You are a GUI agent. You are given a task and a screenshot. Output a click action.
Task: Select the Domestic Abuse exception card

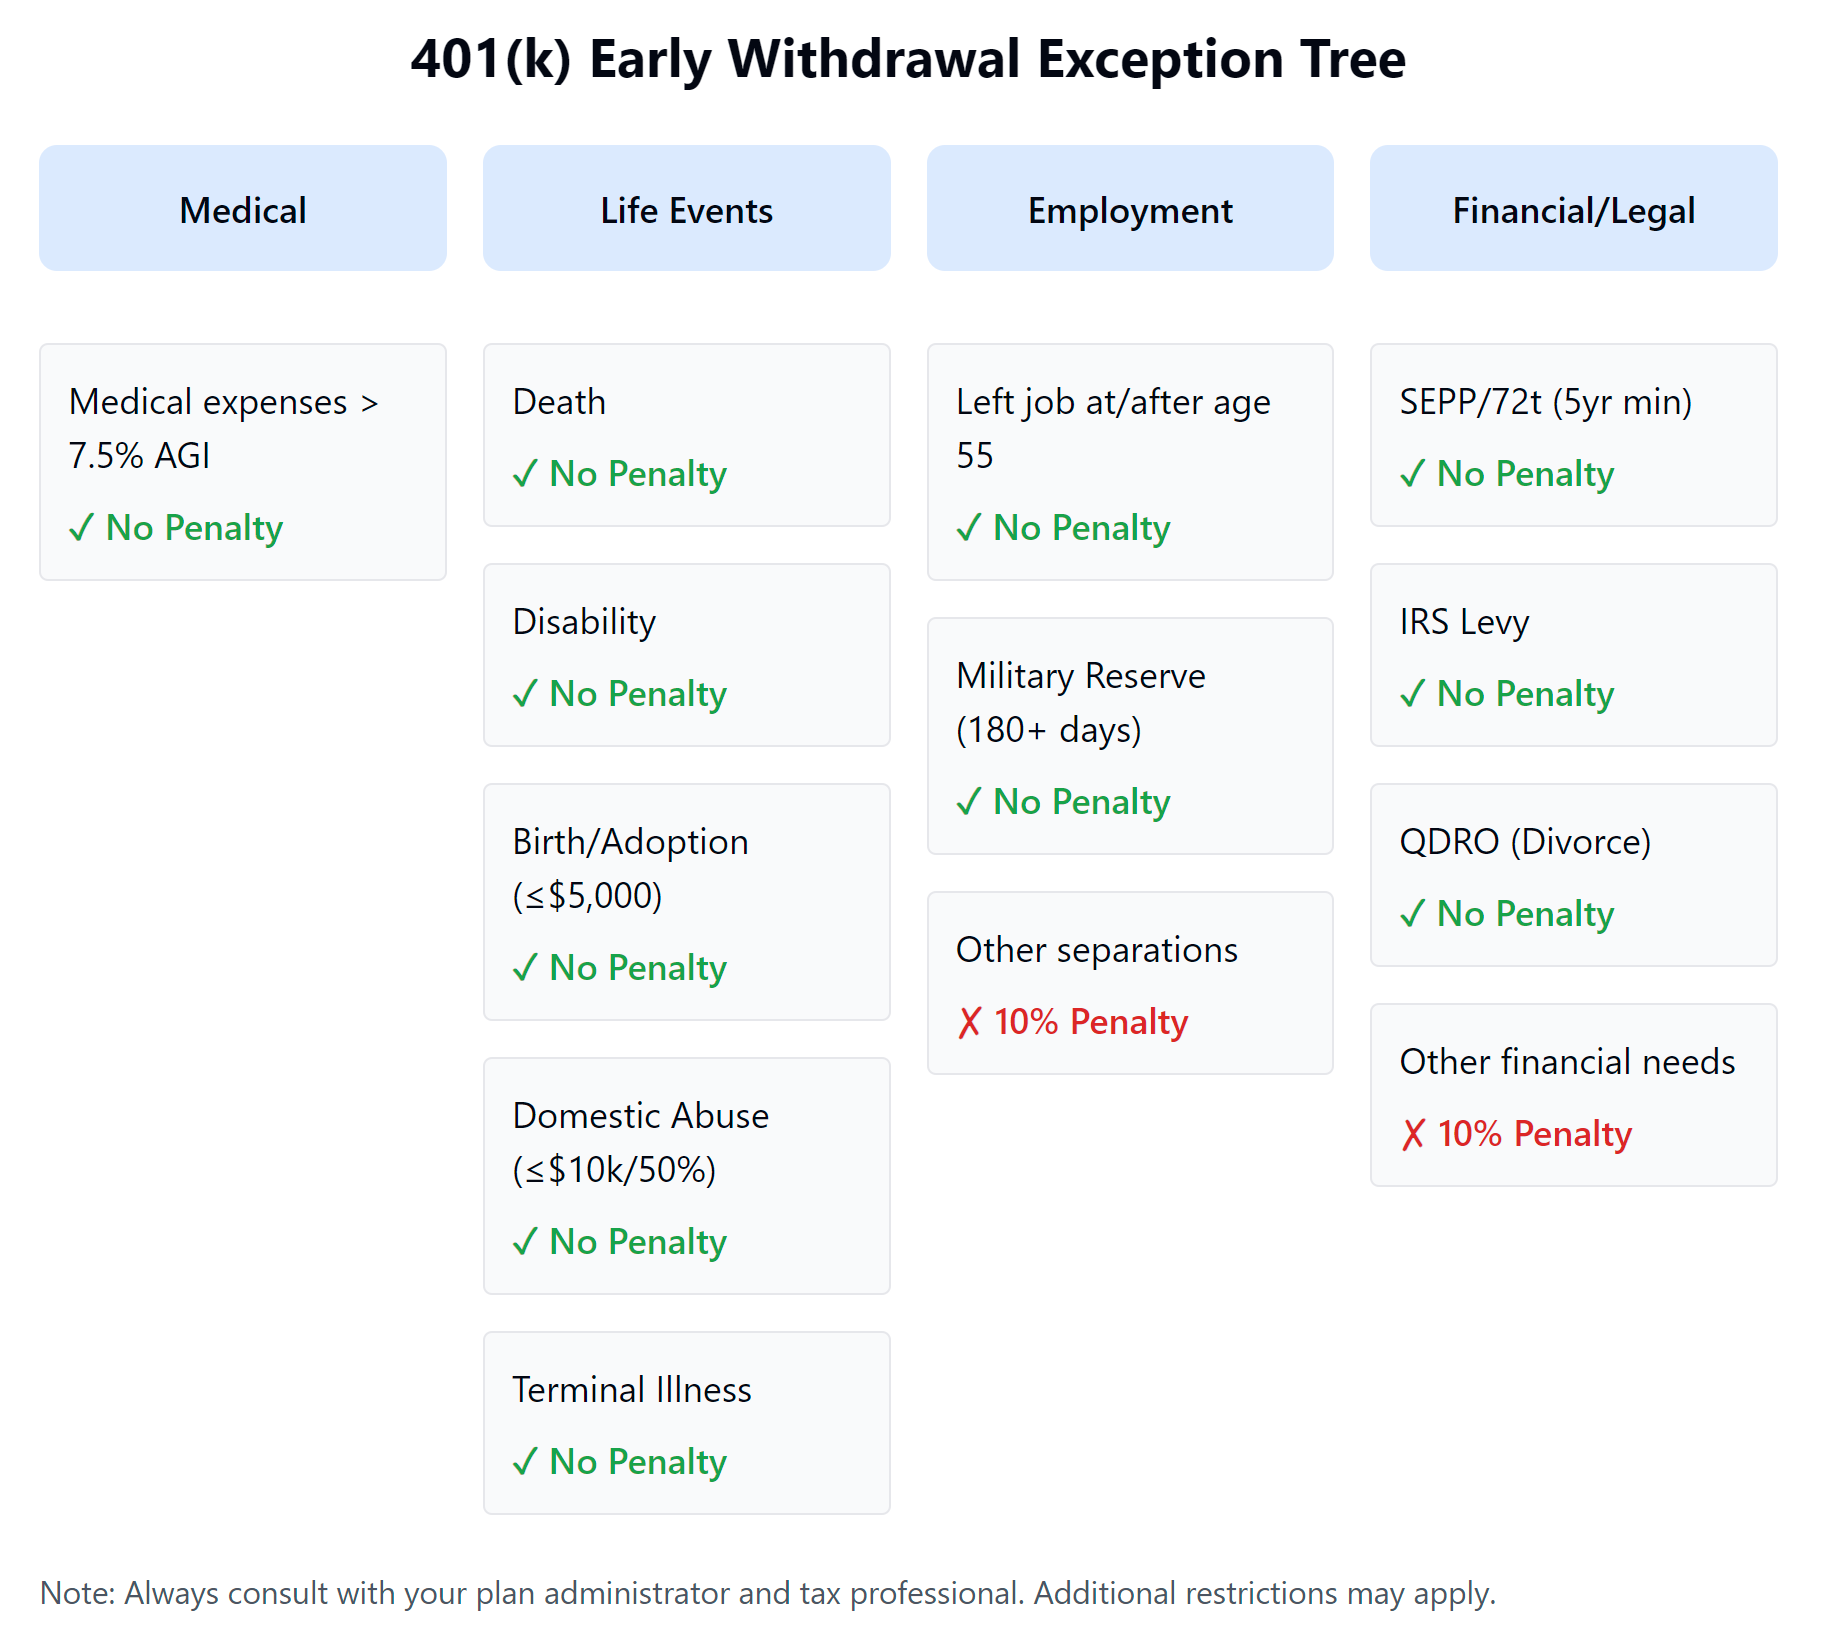click(x=686, y=1176)
